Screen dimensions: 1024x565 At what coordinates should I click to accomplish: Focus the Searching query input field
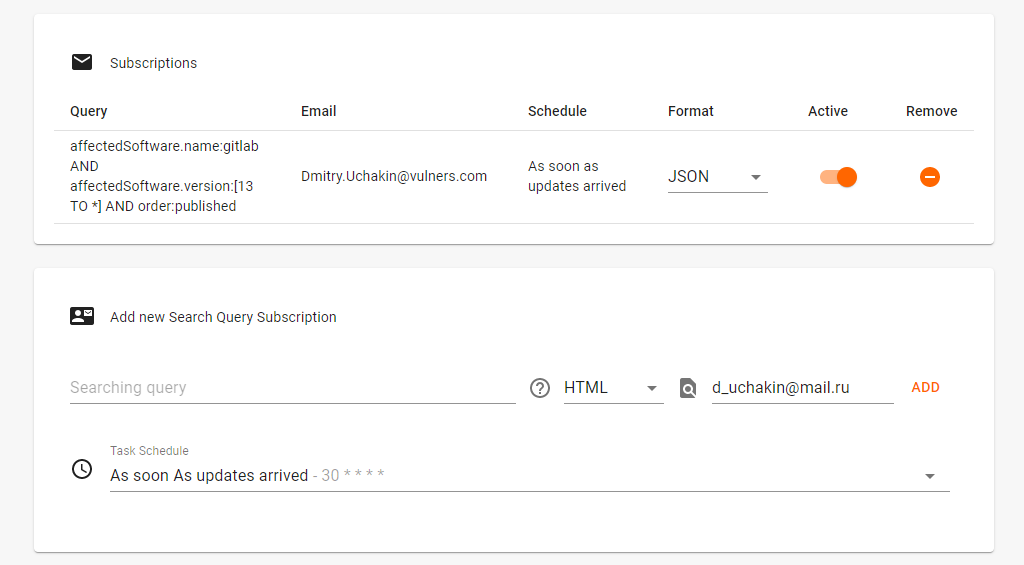292,388
